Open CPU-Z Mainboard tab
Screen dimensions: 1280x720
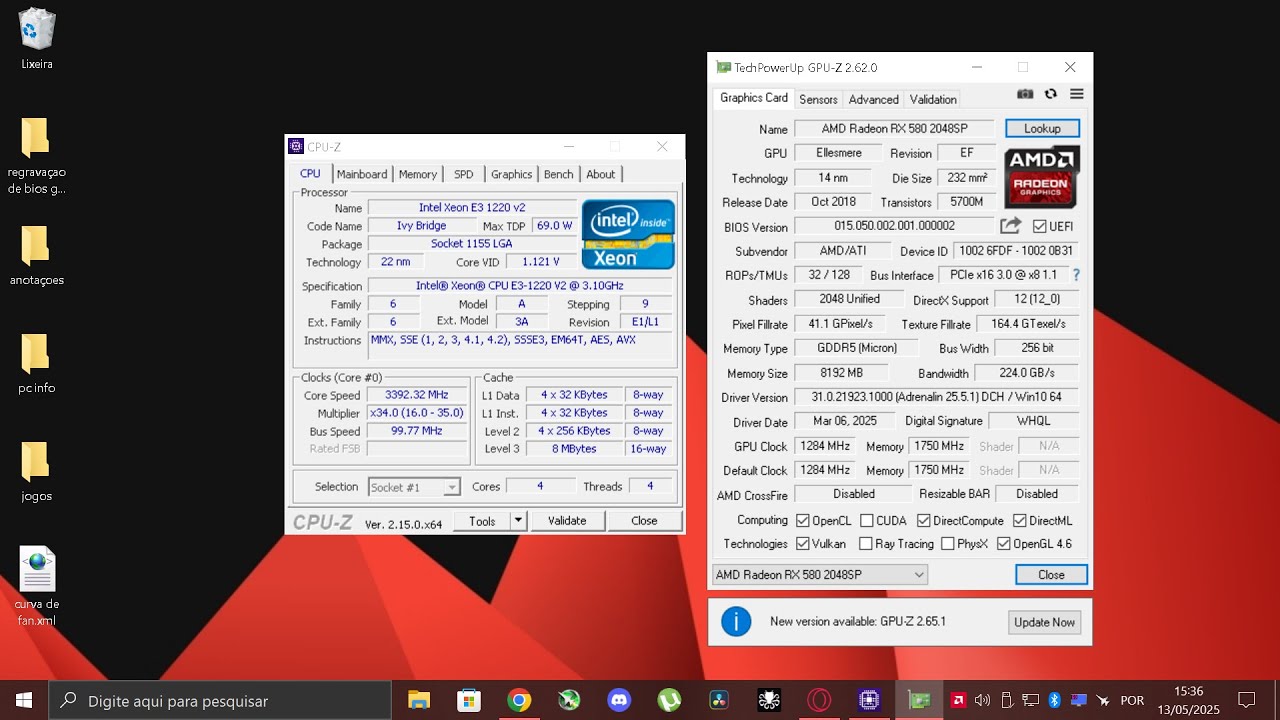[x=361, y=174]
